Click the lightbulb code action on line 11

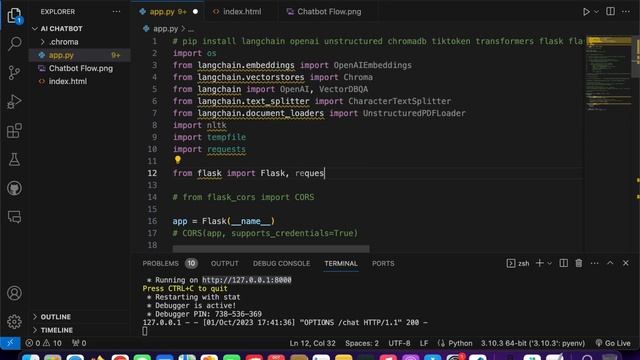tap(178, 160)
